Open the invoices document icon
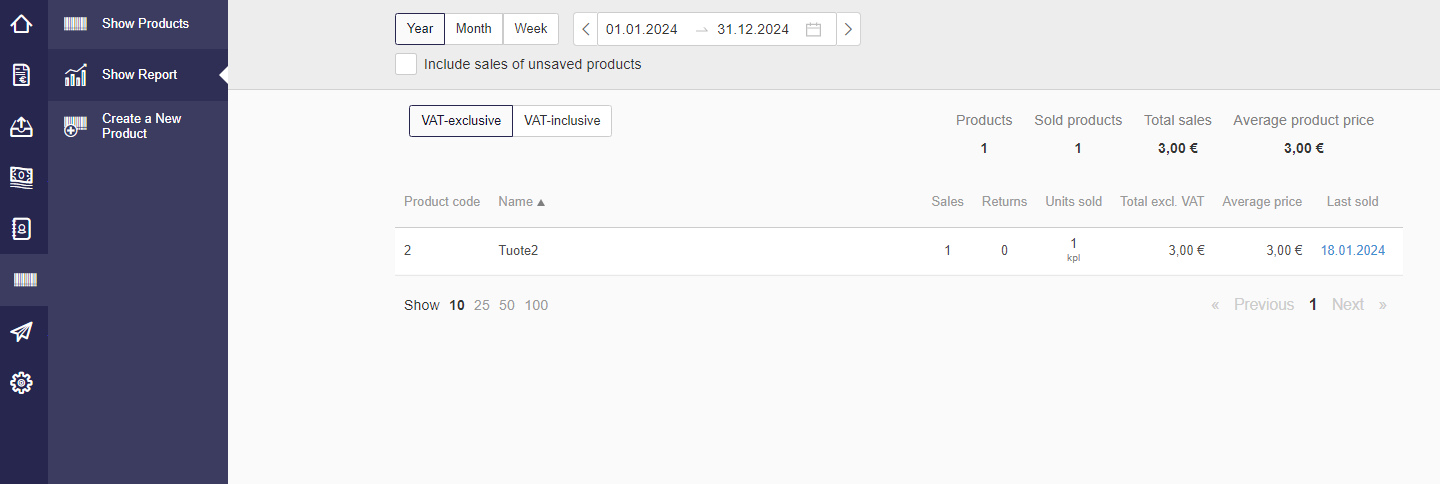 (22, 75)
